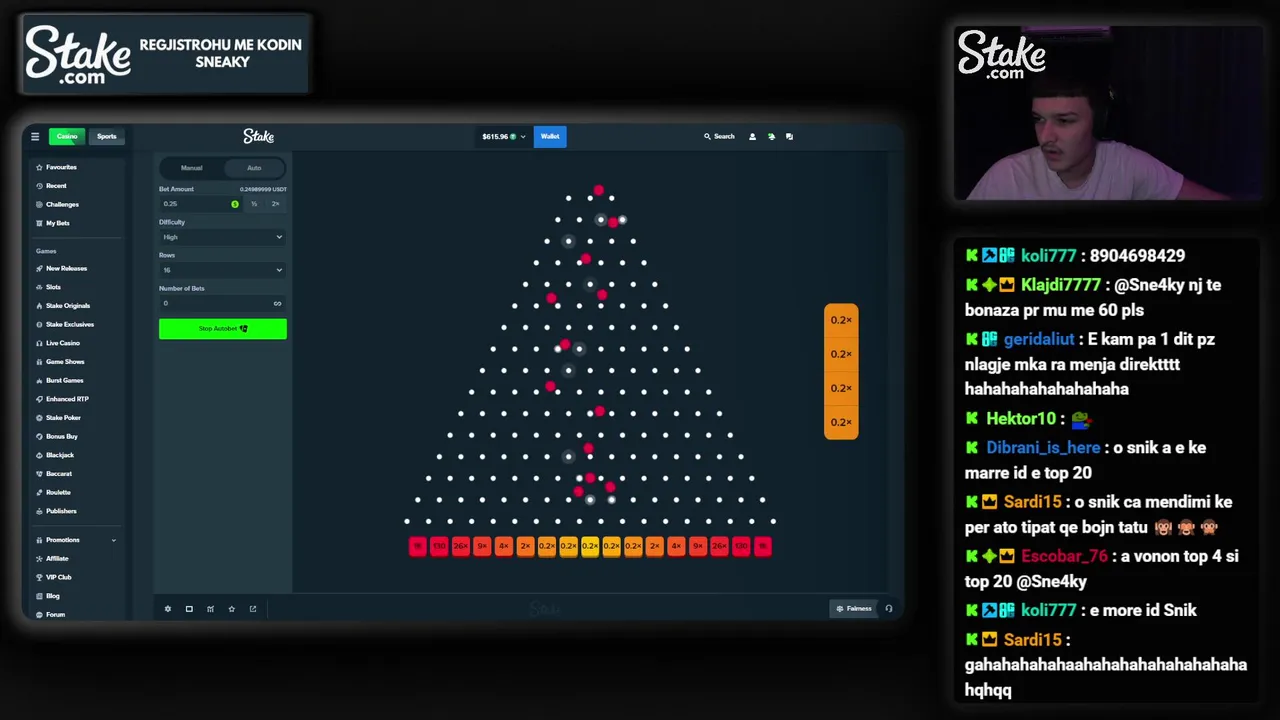1280x720 pixels.
Task: Click username geridaliut in chat
Action: click(x=1039, y=340)
